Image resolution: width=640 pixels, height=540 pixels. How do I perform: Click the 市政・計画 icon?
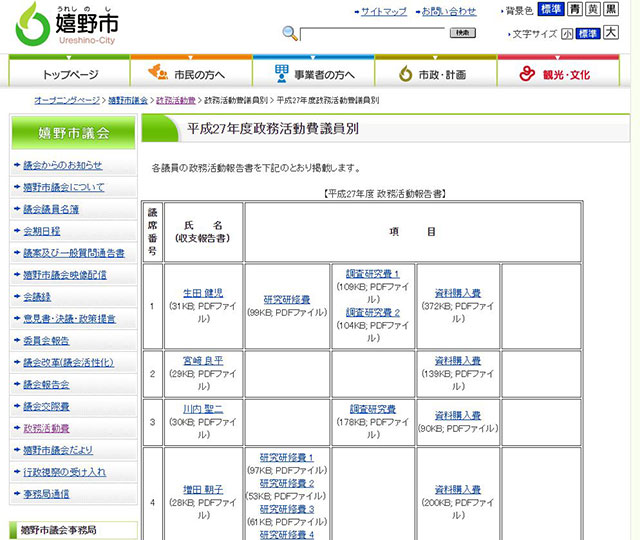pyautogui.click(x=406, y=74)
